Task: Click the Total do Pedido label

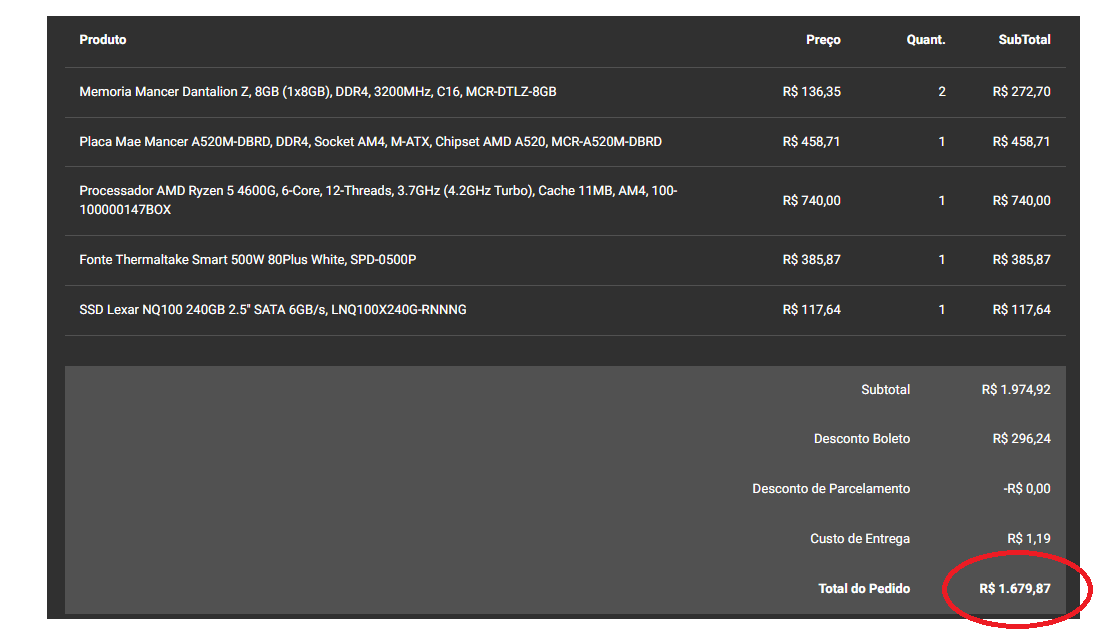Action: pos(864,589)
